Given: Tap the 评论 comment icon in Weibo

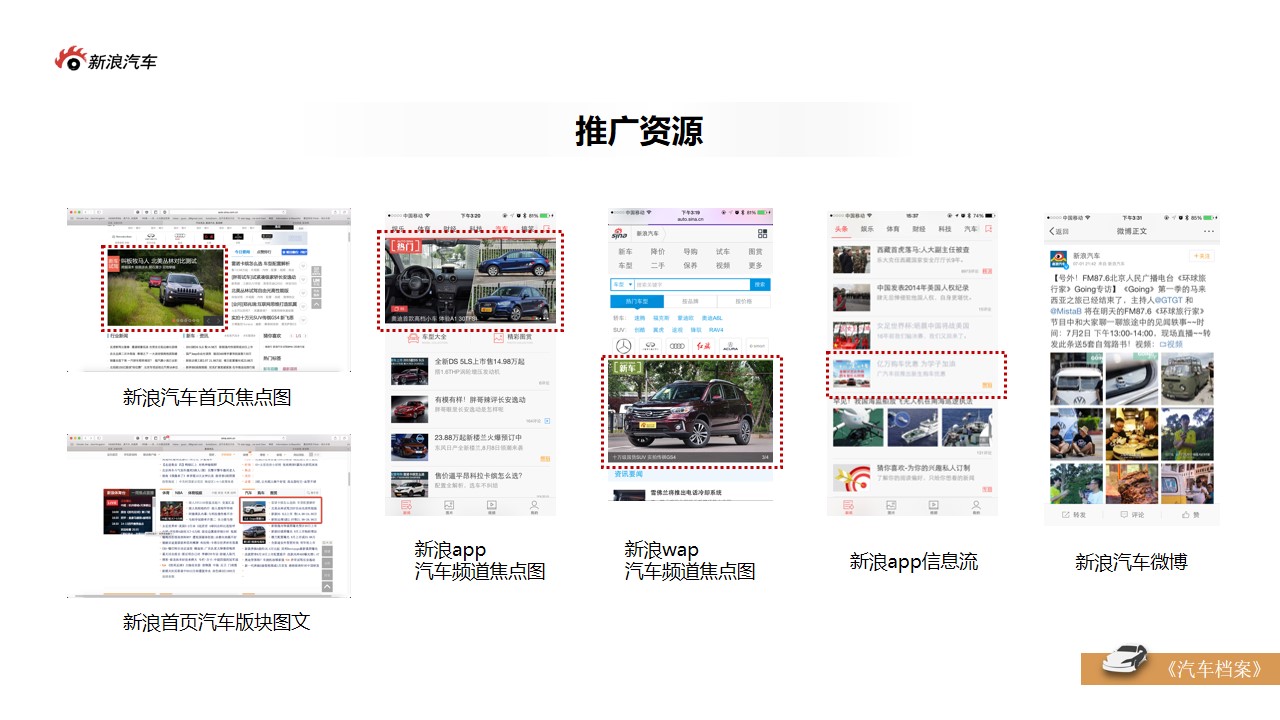Looking at the screenshot, I should (1124, 515).
